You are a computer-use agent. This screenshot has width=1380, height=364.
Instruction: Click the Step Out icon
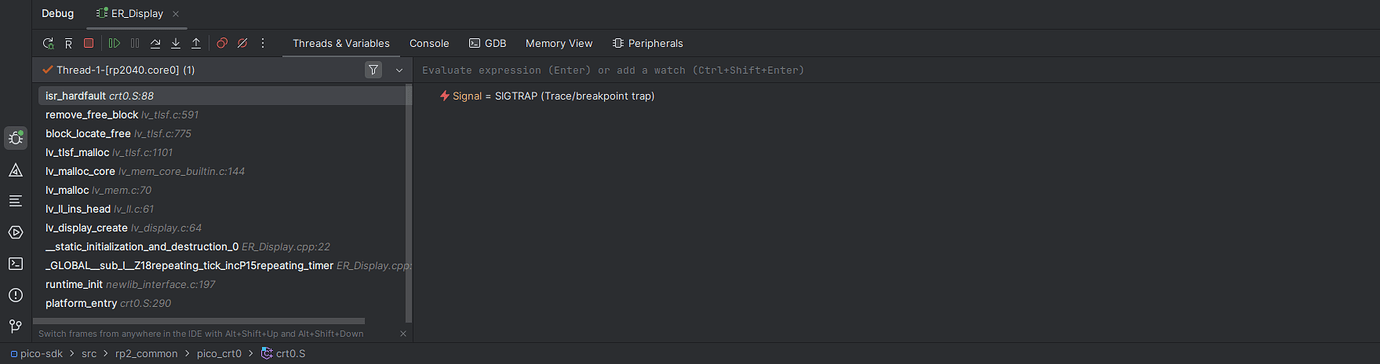[x=196, y=44]
